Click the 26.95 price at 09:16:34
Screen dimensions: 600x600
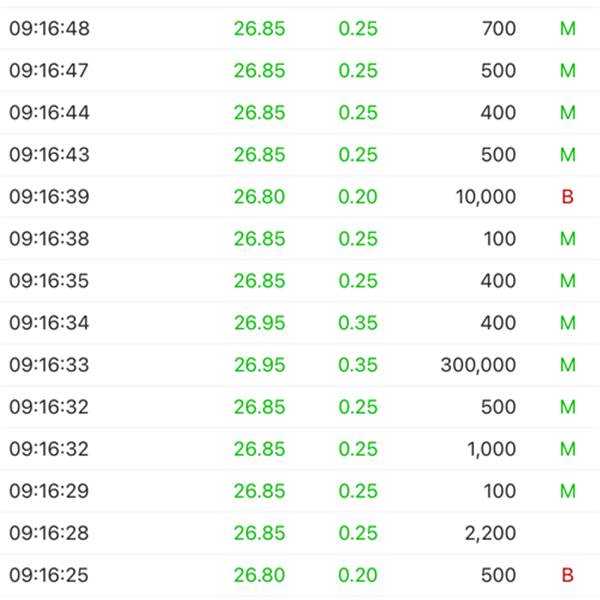(x=259, y=323)
